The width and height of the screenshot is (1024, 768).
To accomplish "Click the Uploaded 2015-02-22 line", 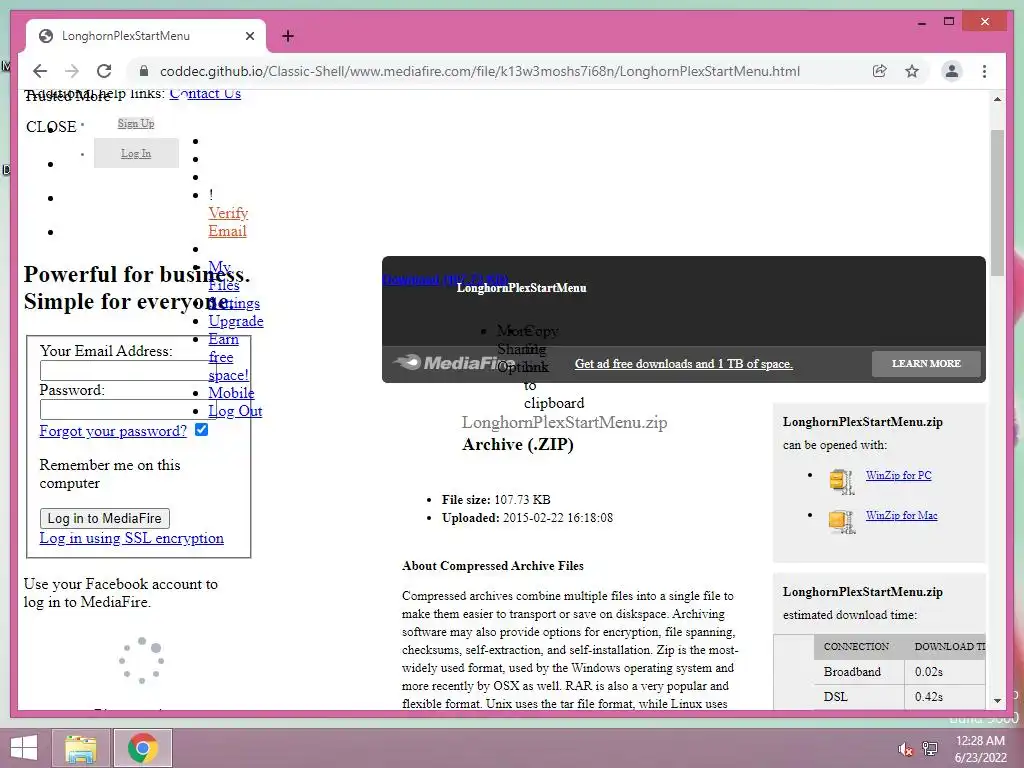I will pos(527,518).
